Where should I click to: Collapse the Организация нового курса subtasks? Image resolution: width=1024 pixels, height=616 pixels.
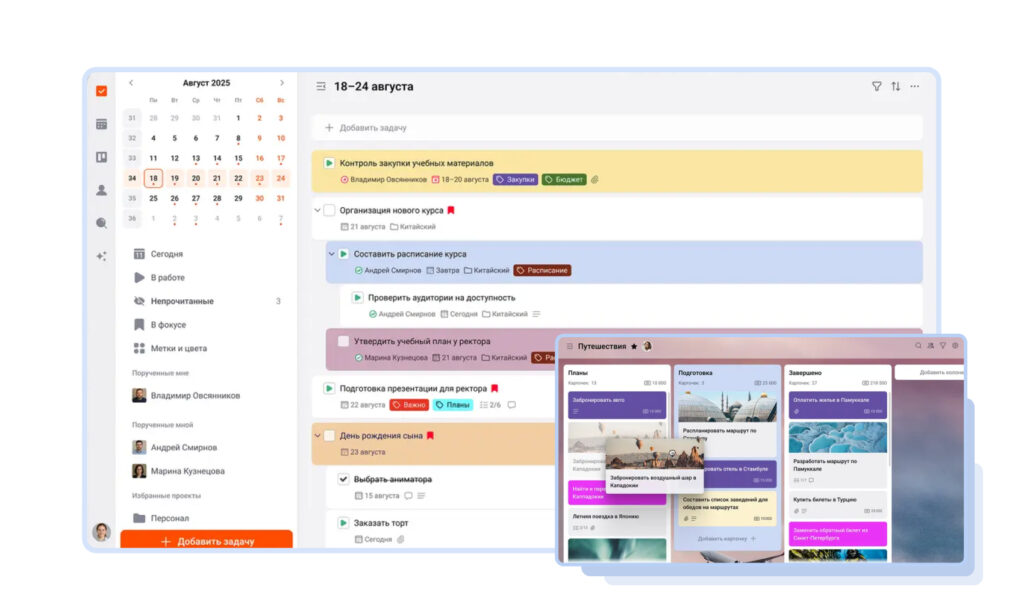[x=318, y=211]
